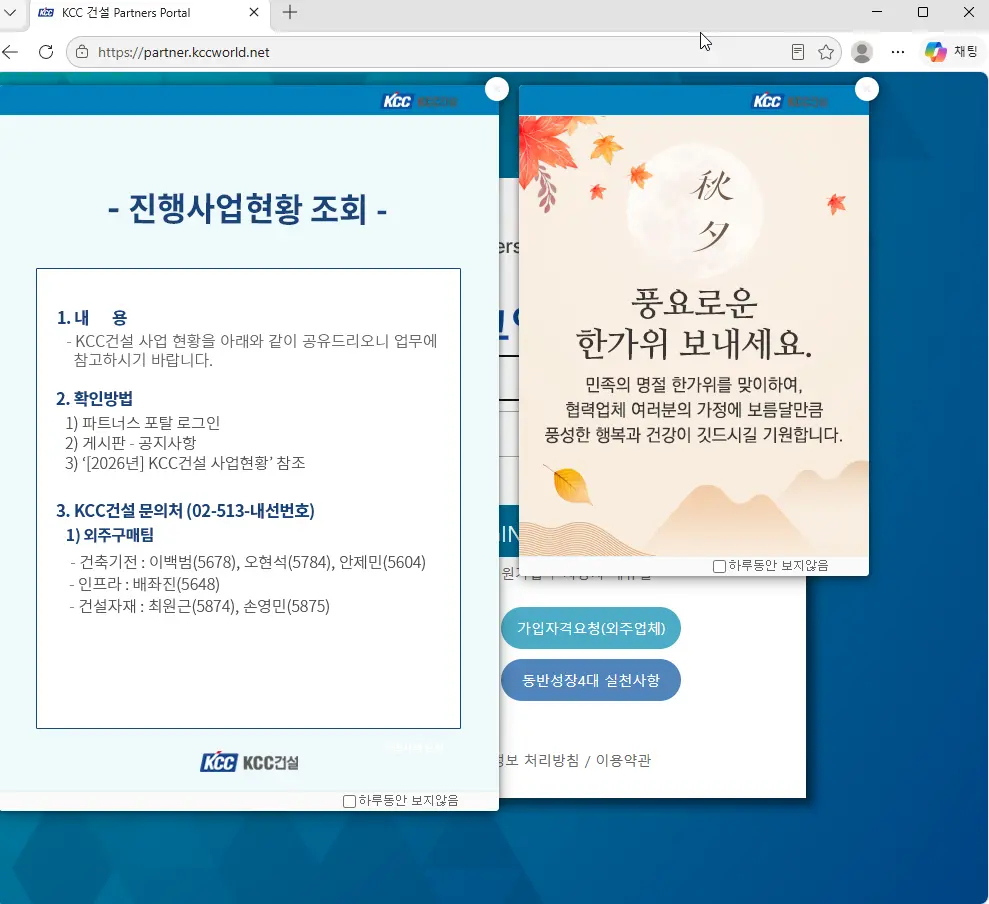Click the text 1) 외주구매팀
989x904 pixels.
[x=110, y=535]
